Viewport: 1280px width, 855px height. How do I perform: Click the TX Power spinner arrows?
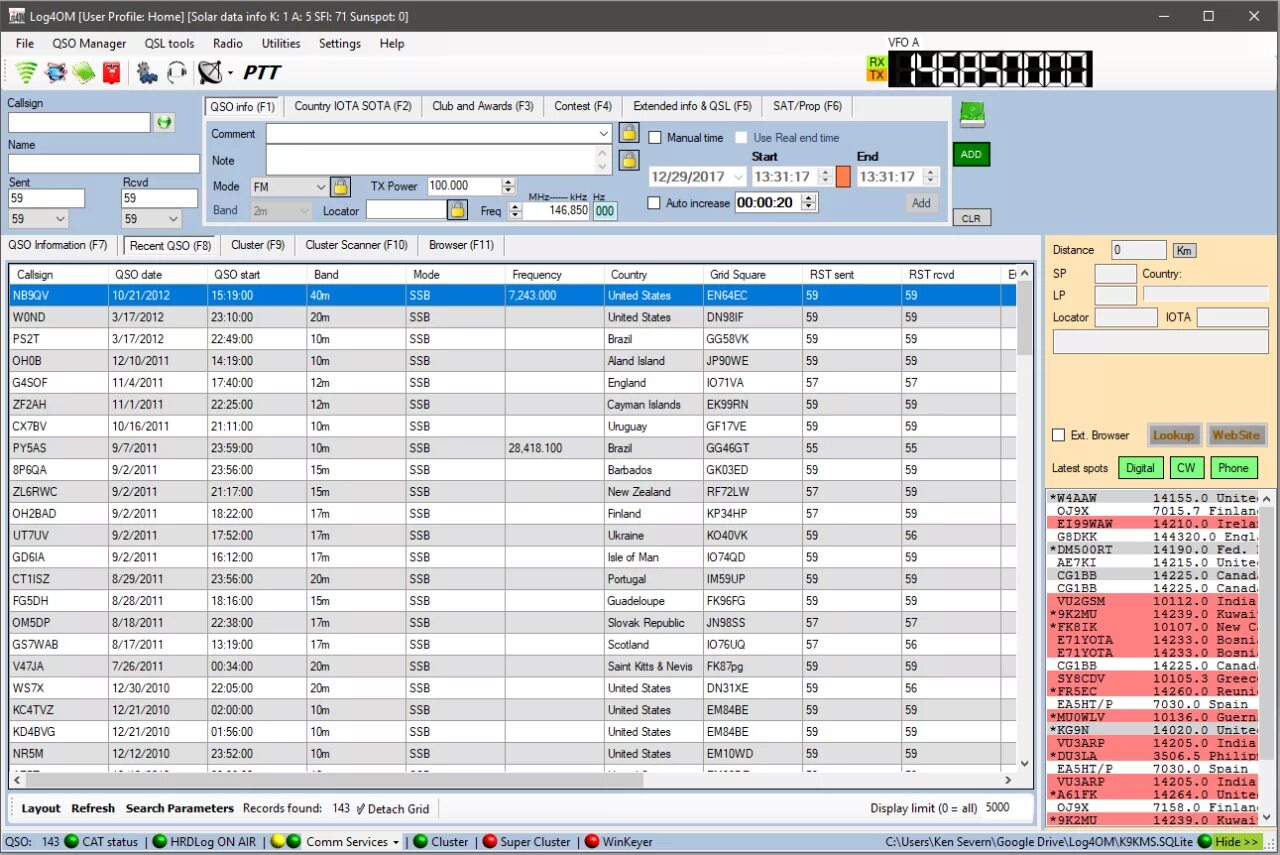pos(508,186)
